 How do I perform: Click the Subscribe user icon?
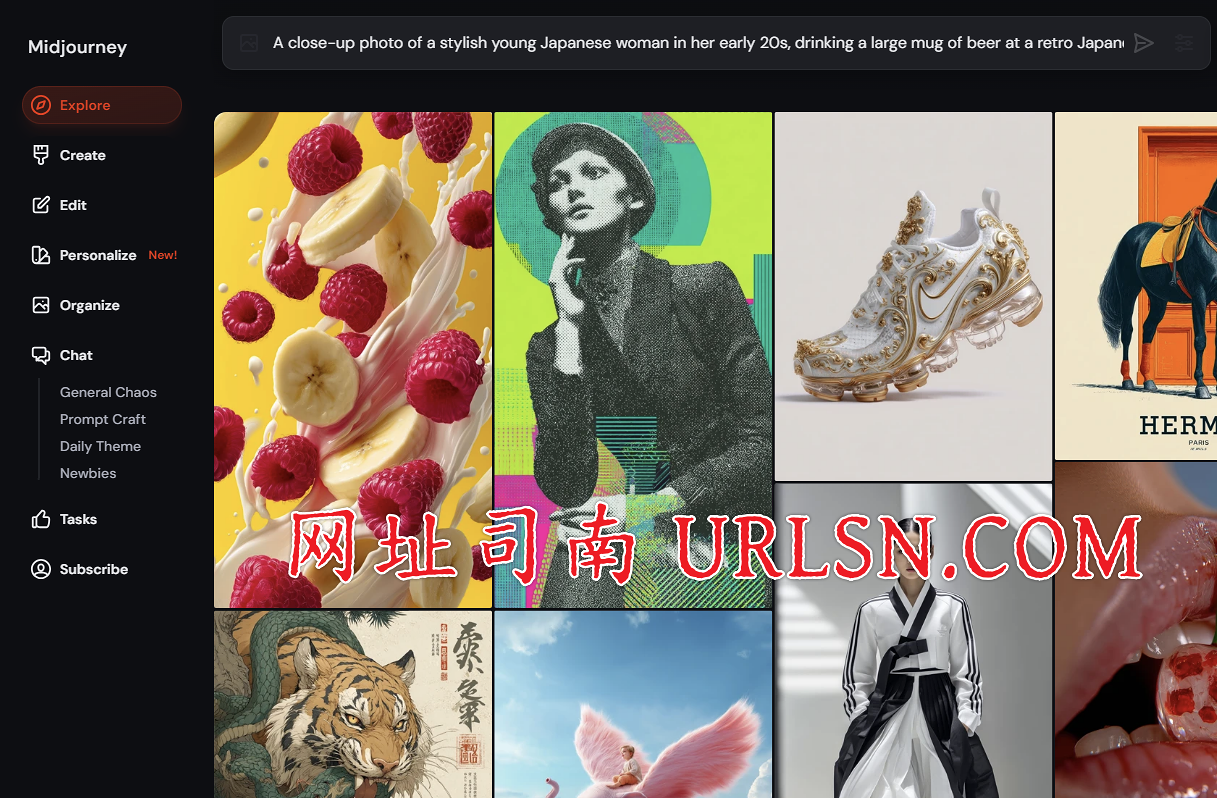41,569
